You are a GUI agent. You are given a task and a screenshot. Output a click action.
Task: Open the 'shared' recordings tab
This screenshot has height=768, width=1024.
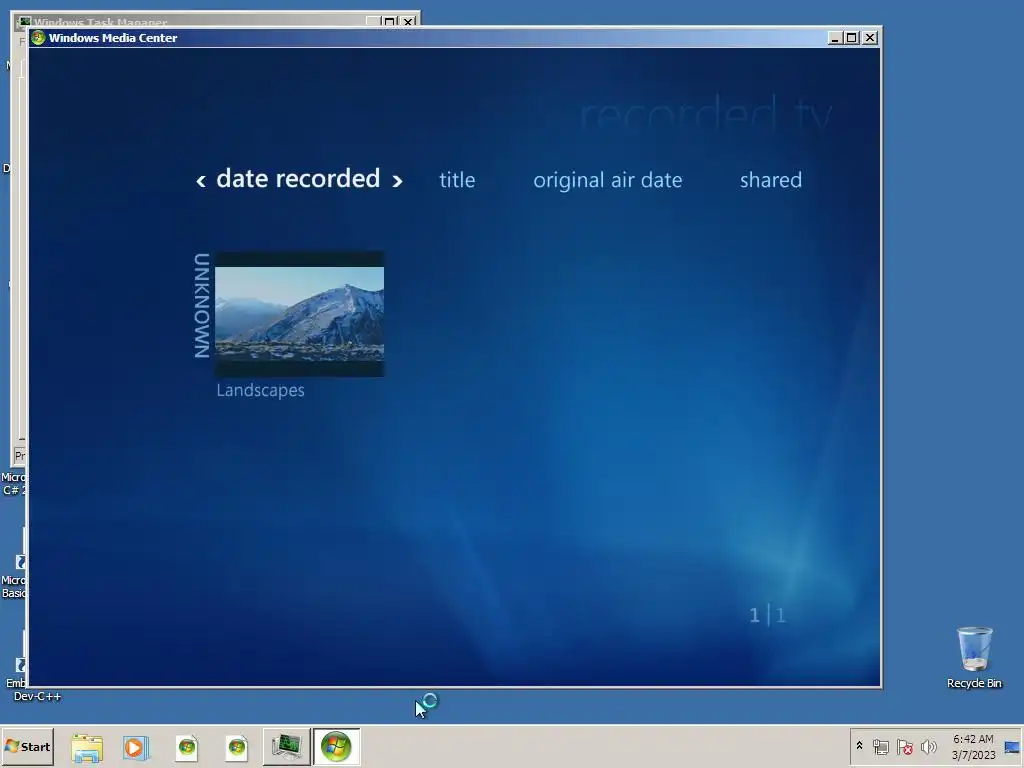point(771,180)
